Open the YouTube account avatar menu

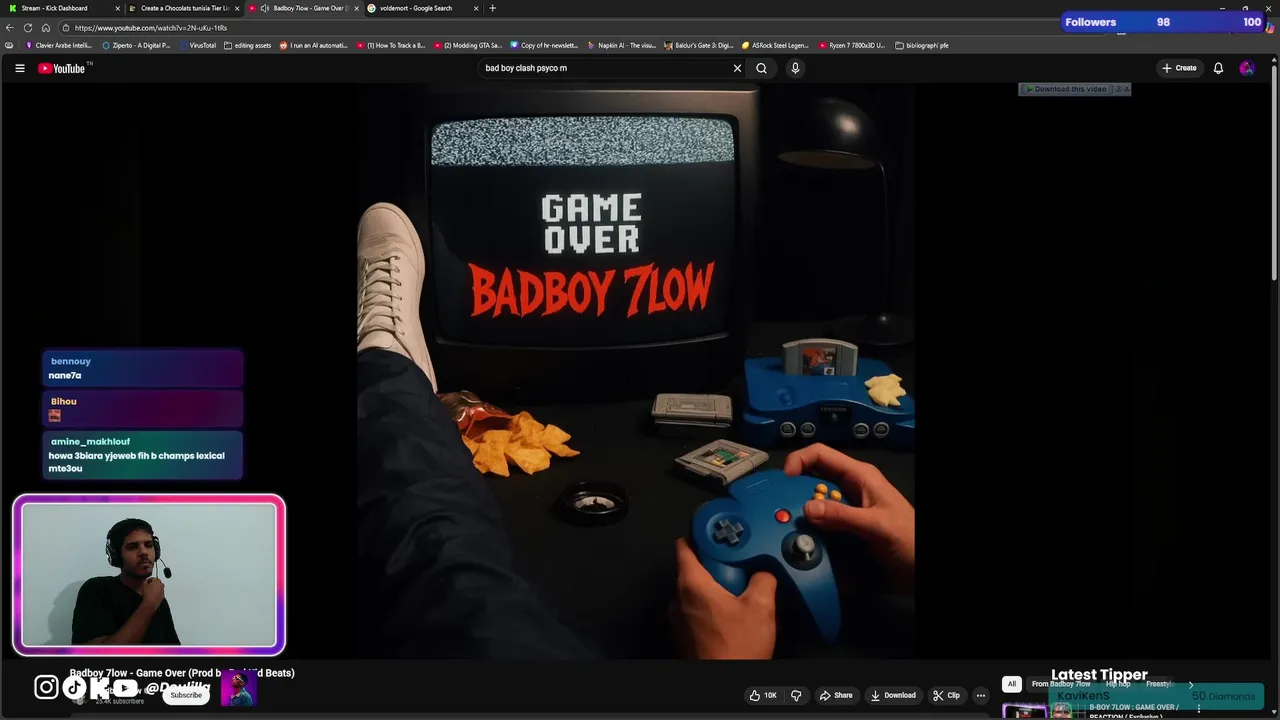pyautogui.click(x=1246, y=68)
